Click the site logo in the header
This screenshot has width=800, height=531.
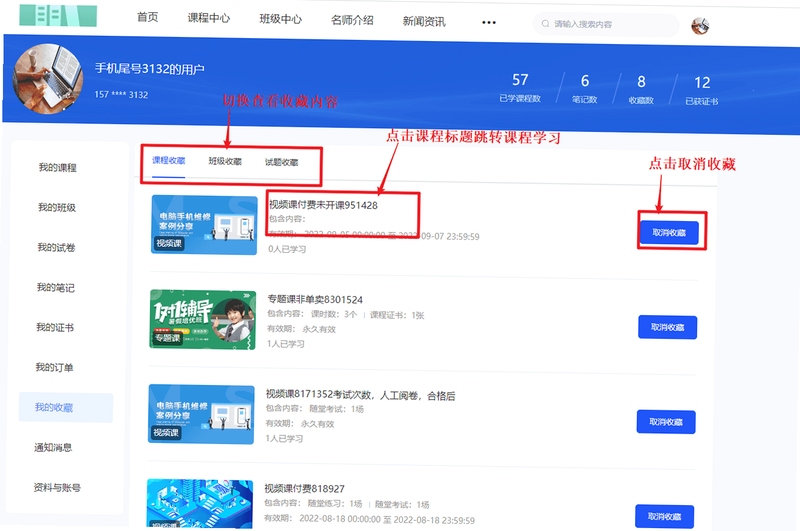(x=58, y=15)
